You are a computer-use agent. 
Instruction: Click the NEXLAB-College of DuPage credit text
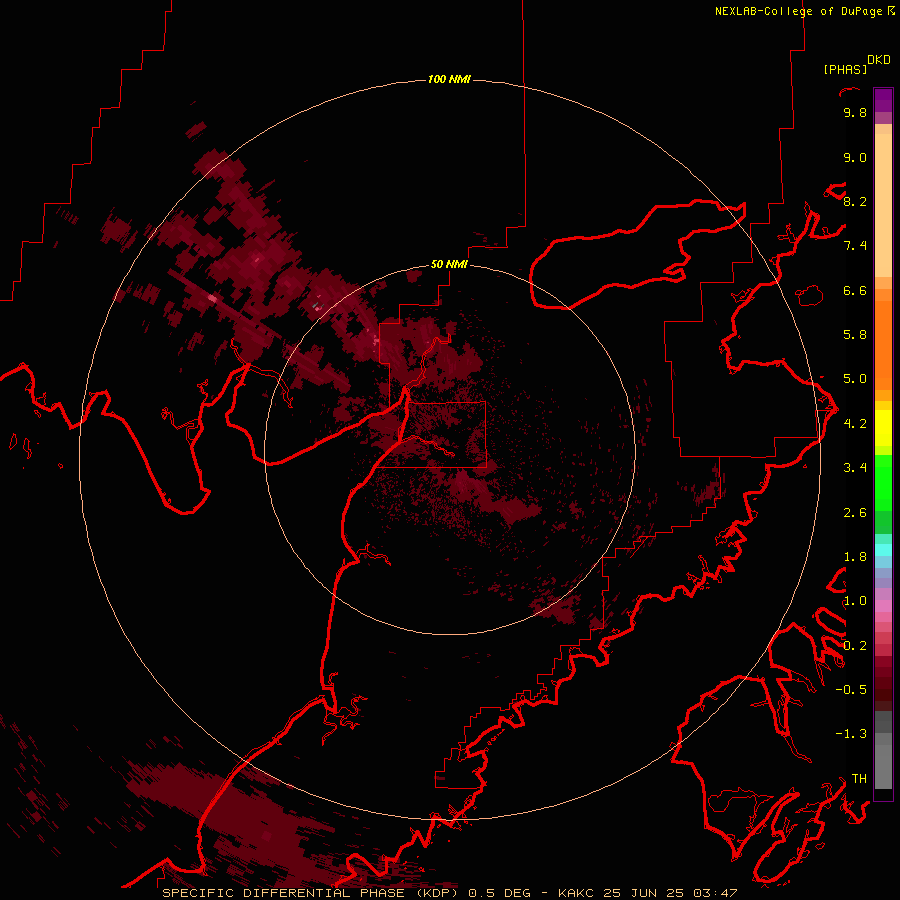798,11
